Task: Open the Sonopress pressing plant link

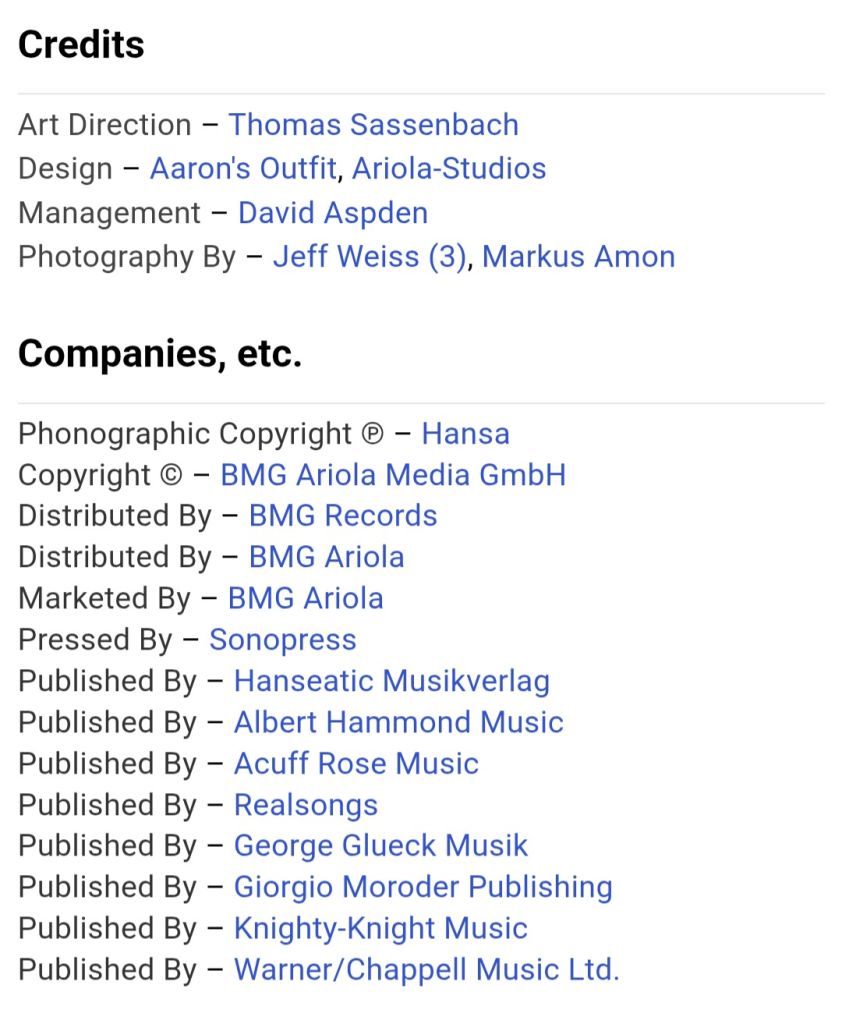Action: tap(282, 640)
